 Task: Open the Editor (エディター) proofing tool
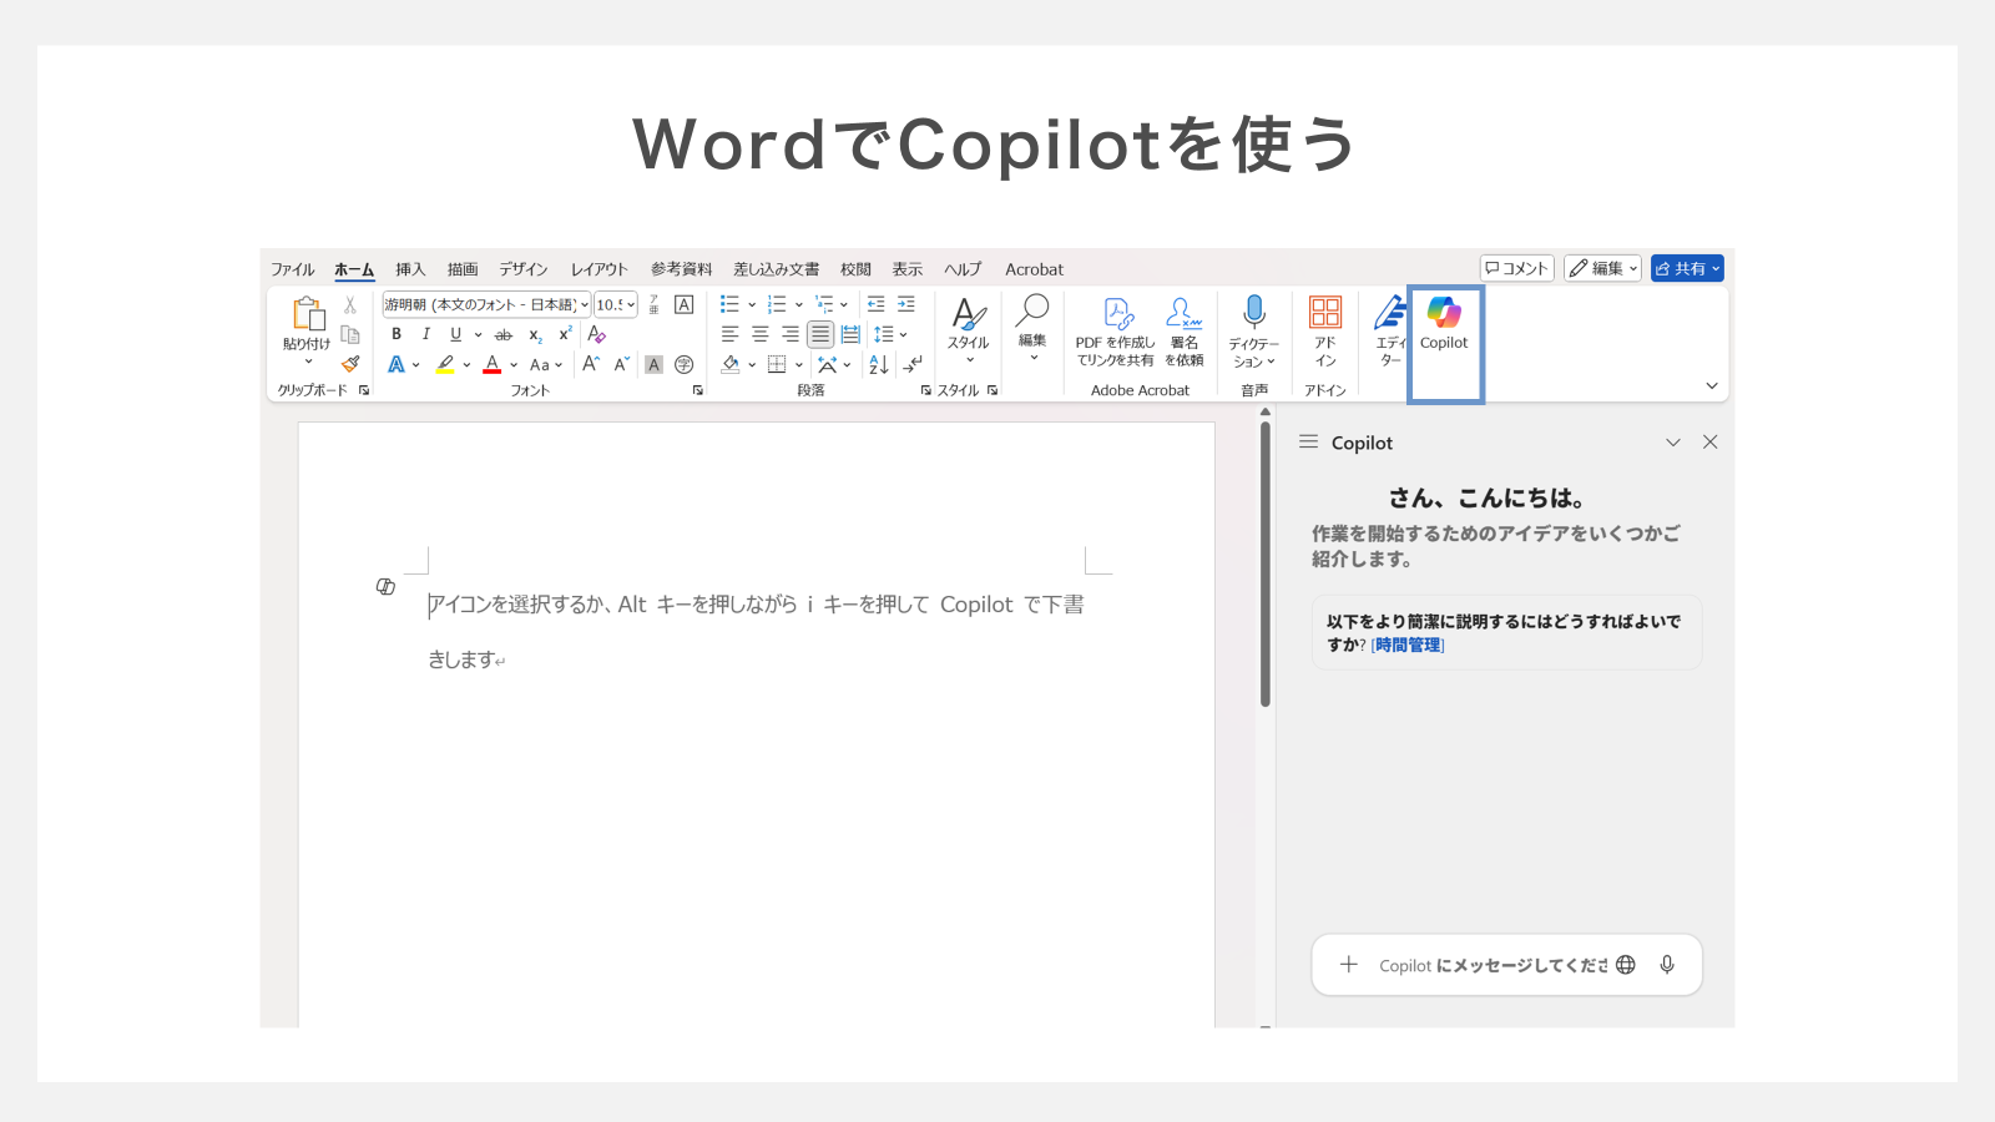click(1390, 330)
